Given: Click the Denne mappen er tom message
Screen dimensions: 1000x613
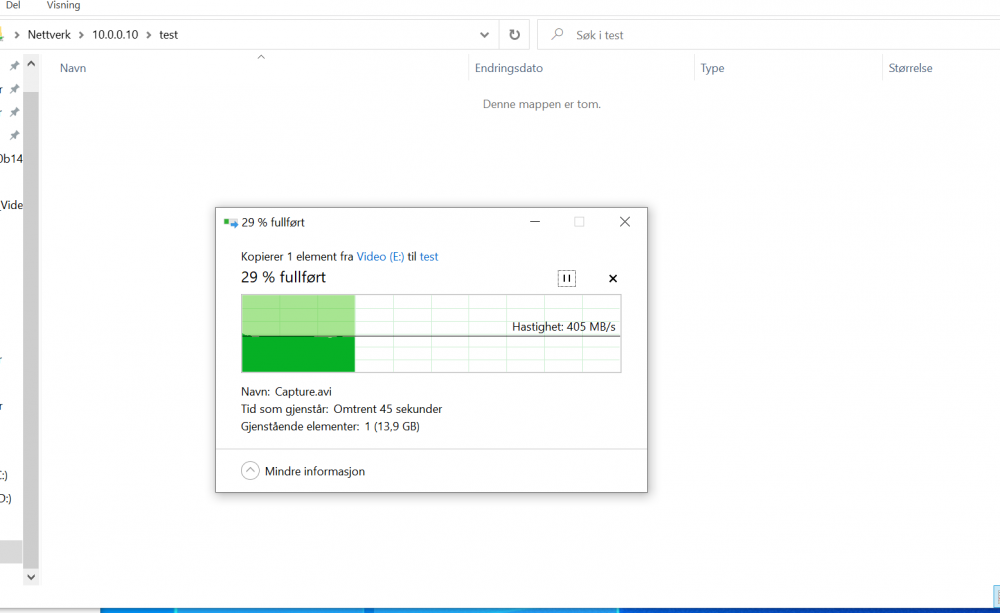Looking at the screenshot, I should [x=541, y=104].
